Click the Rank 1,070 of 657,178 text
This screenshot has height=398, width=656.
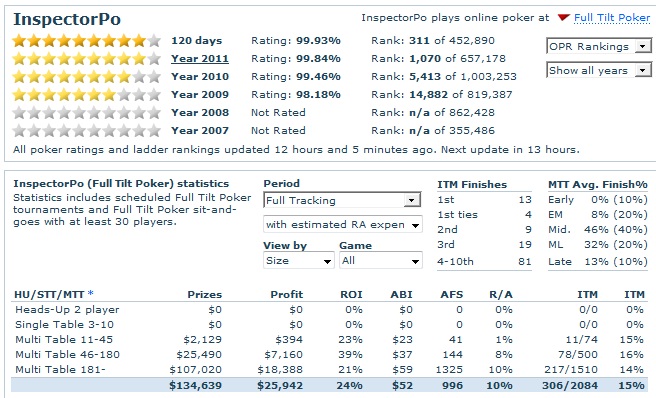[438, 59]
